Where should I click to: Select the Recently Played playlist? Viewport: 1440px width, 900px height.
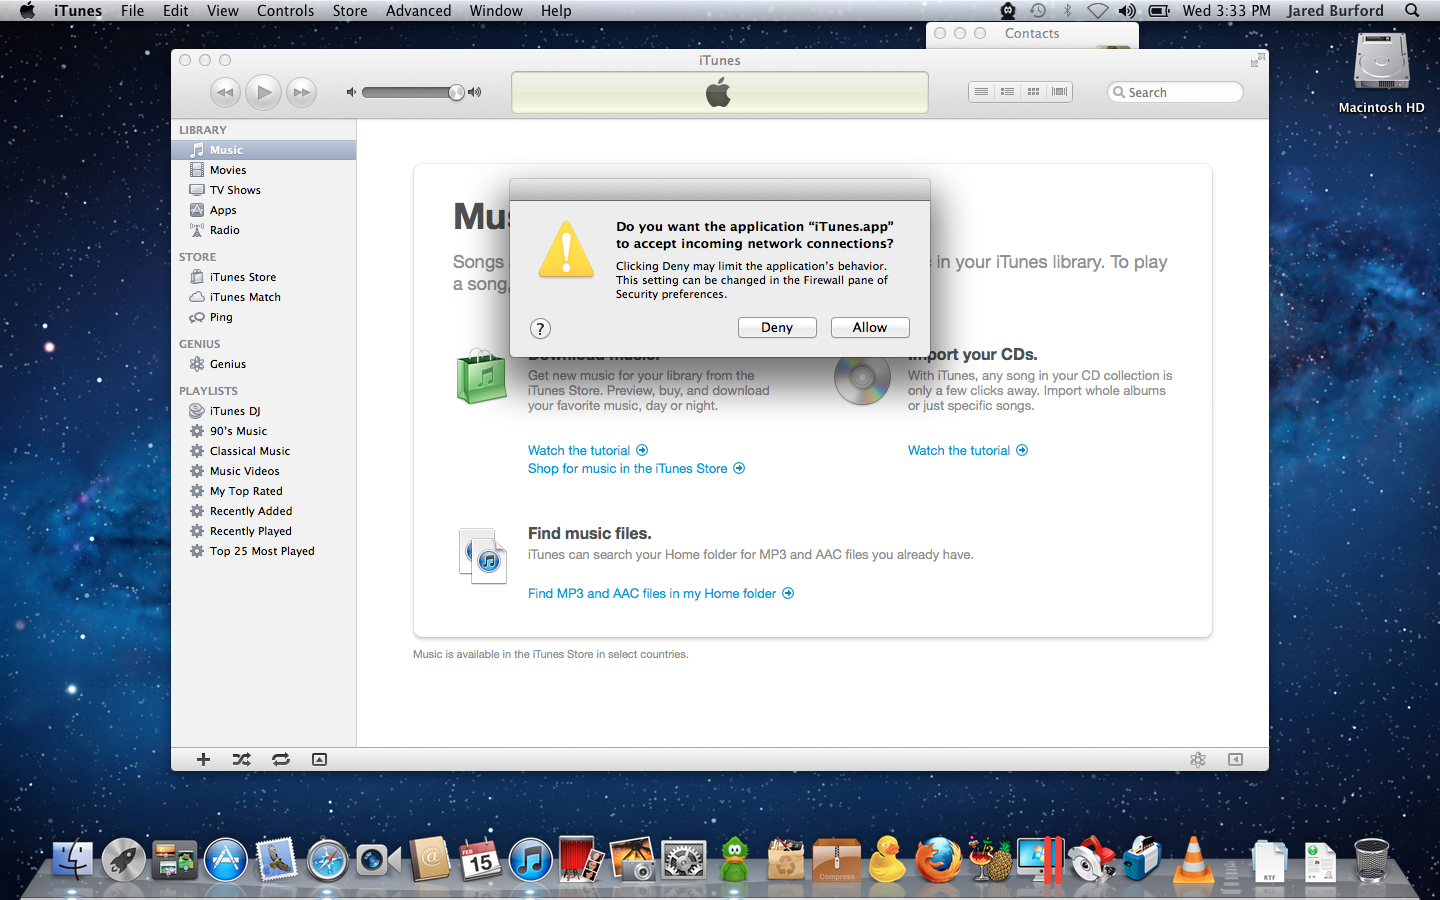[x=263, y=531]
